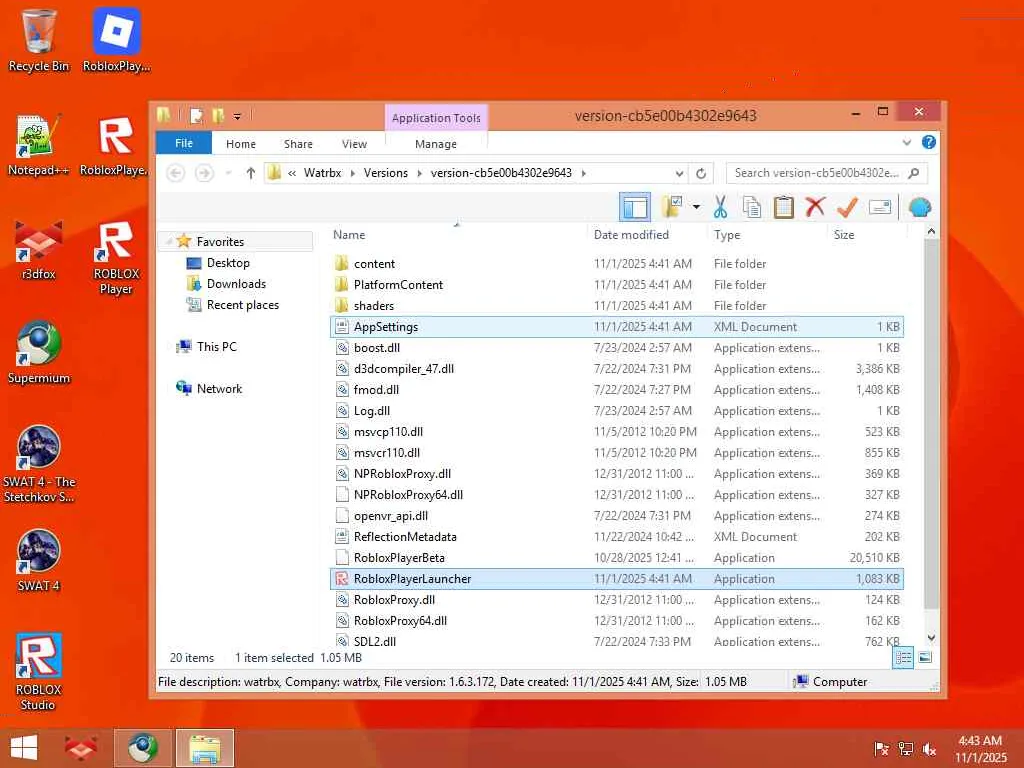Click the blue shell globe toolbar icon
The width and height of the screenshot is (1024, 768).
(920, 208)
